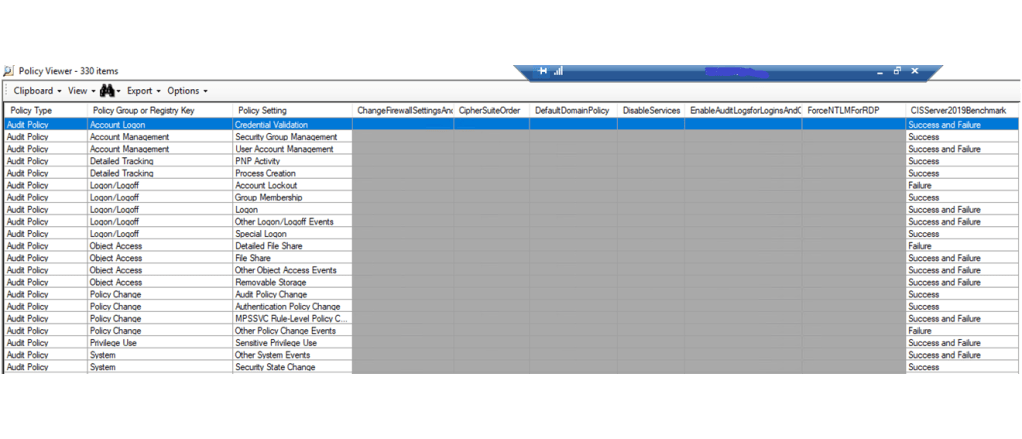
Task: Click the signal strength icon on connection bar
Action: [558, 71]
